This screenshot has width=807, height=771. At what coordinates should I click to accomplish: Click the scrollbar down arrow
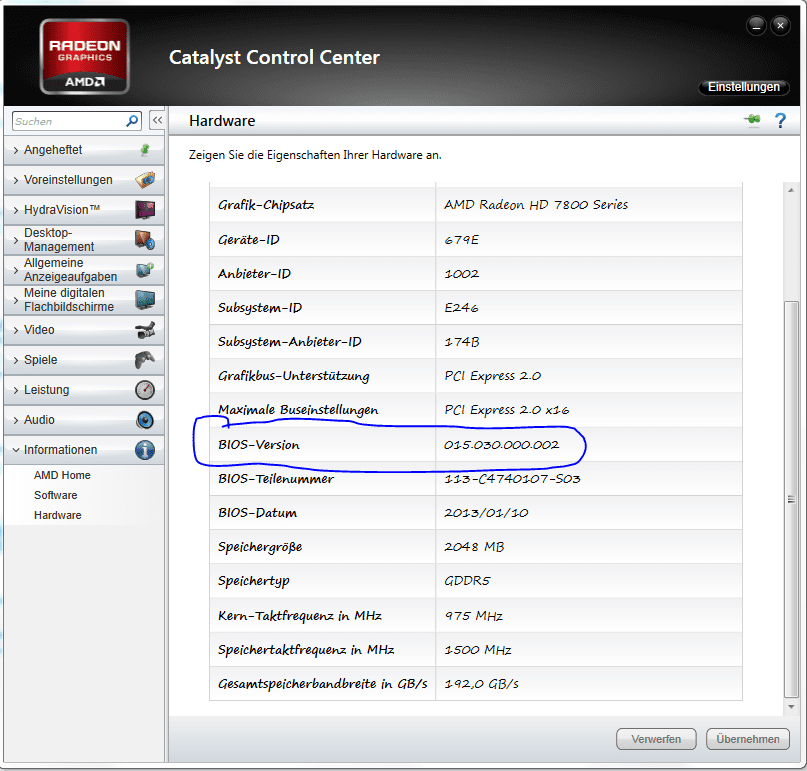tap(791, 707)
